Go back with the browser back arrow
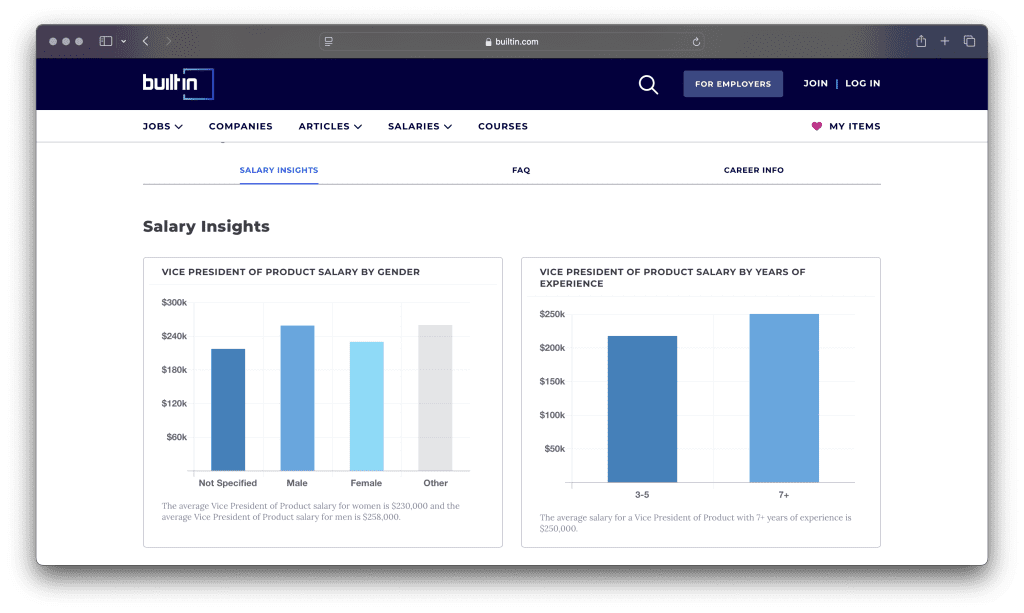The image size is (1024, 613). (x=146, y=41)
